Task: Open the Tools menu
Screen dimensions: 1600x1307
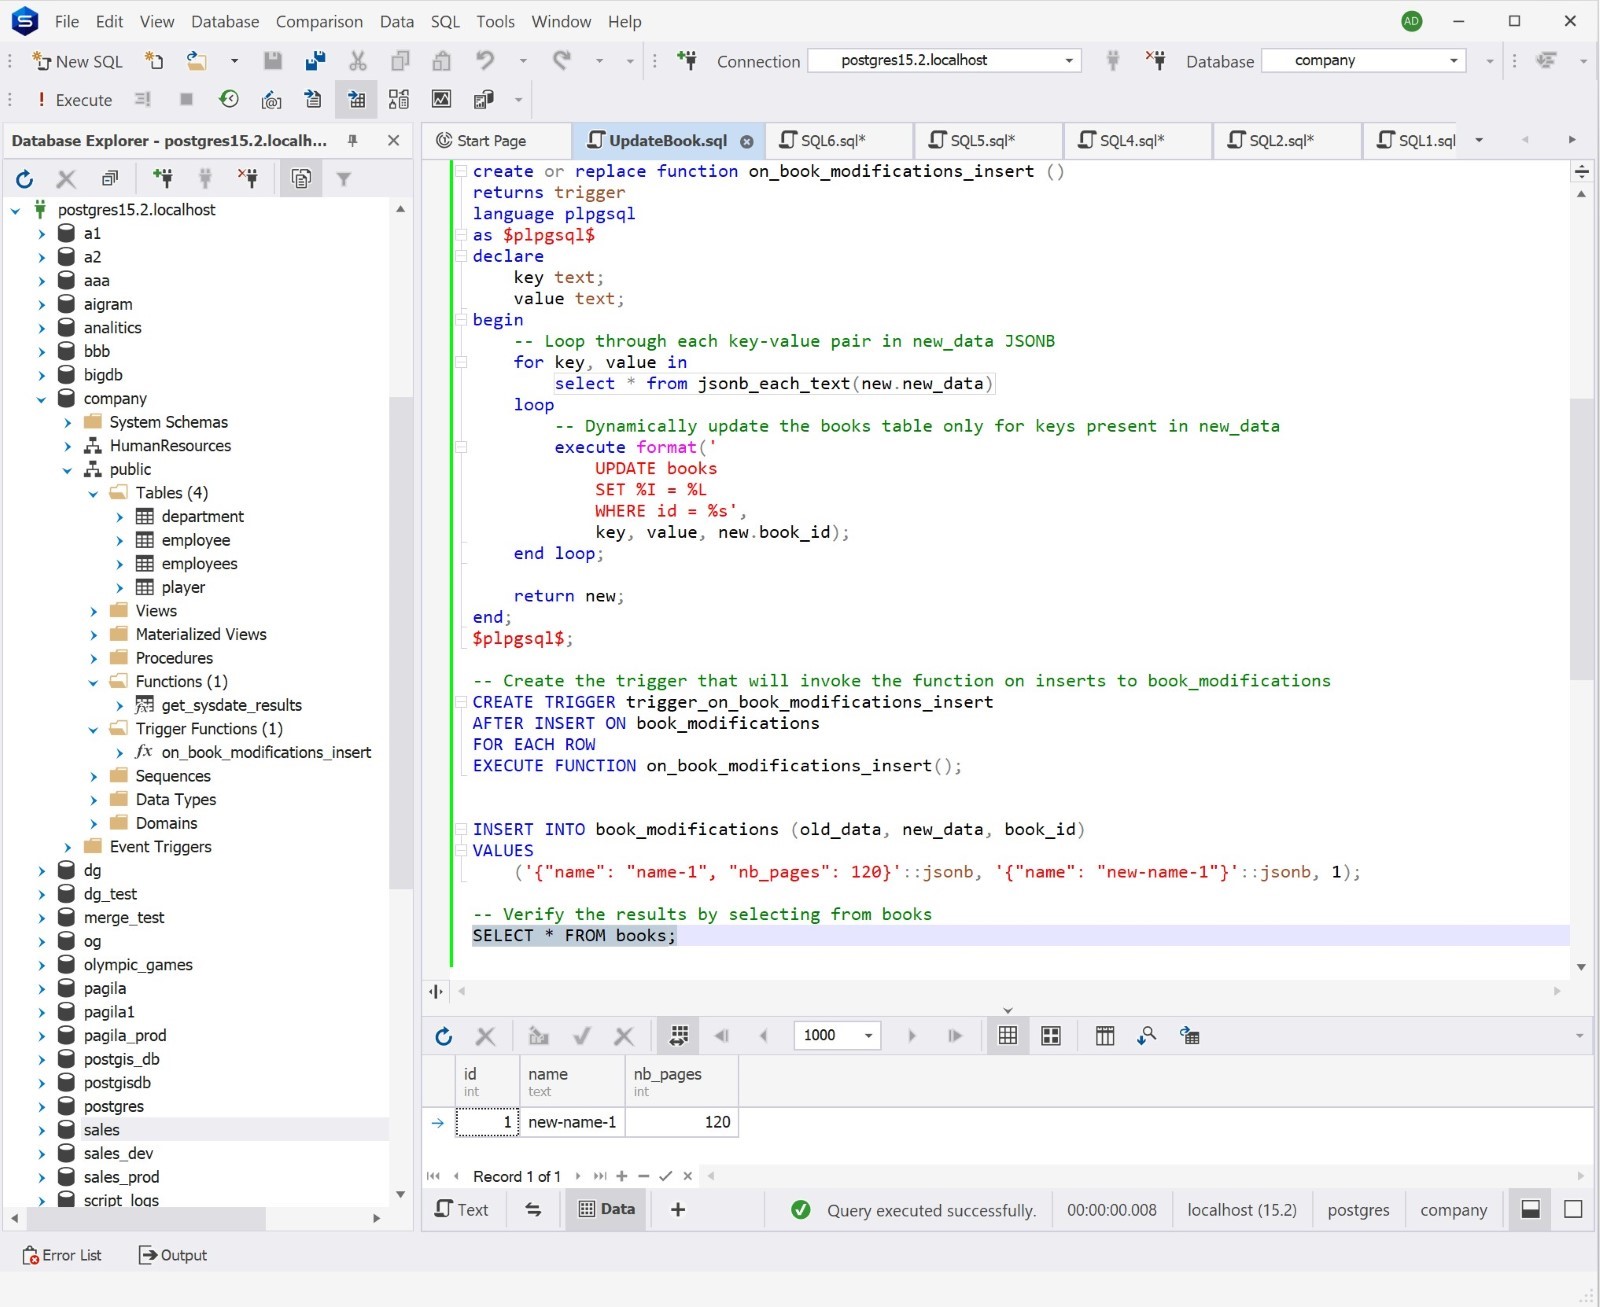Action: 495,21
